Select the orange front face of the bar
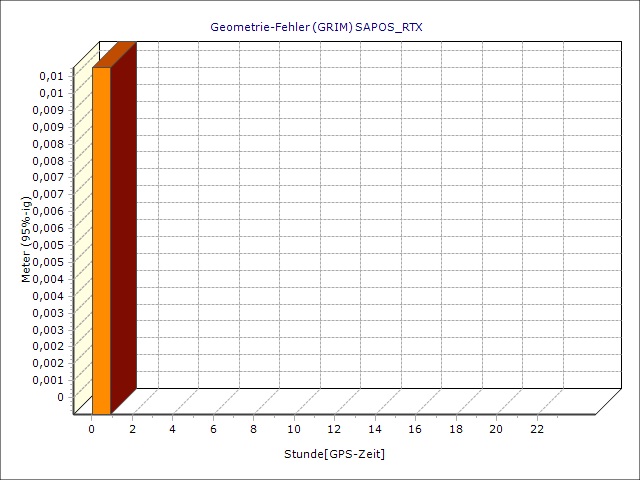Image resolution: width=640 pixels, height=480 pixels. point(101,240)
